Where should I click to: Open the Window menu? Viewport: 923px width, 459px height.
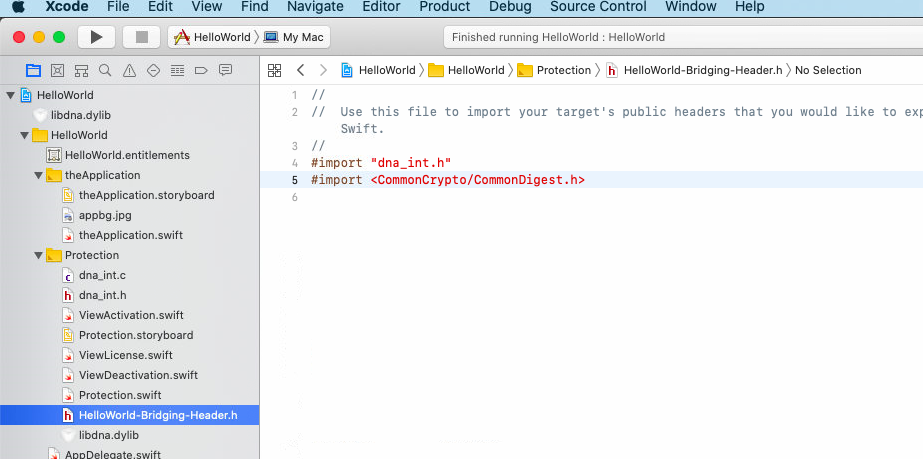690,7
